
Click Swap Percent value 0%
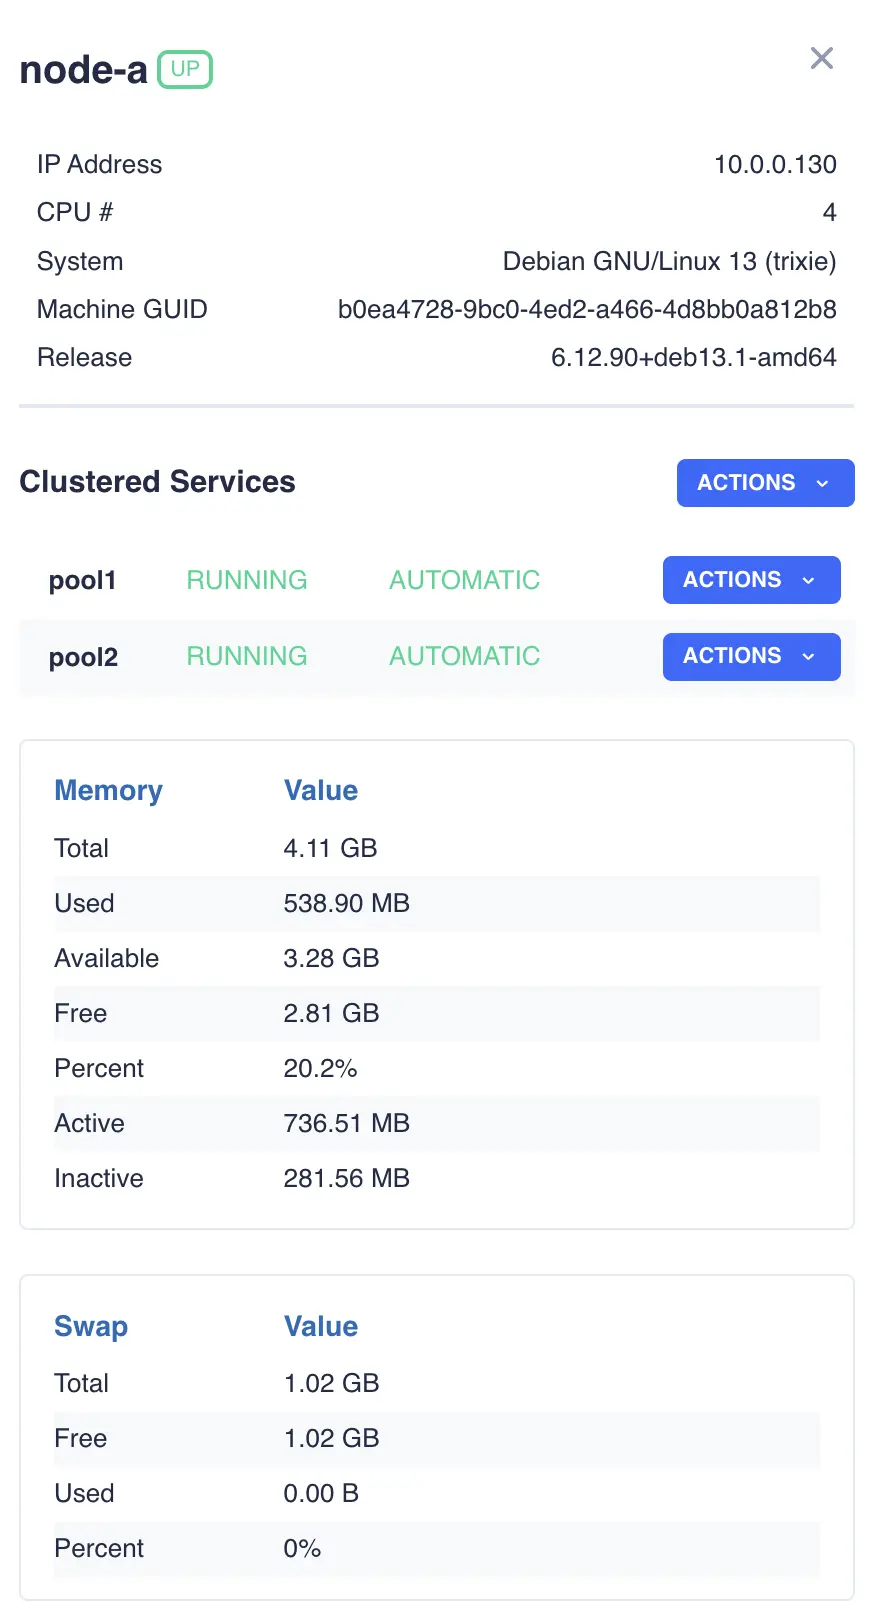pos(302,1548)
